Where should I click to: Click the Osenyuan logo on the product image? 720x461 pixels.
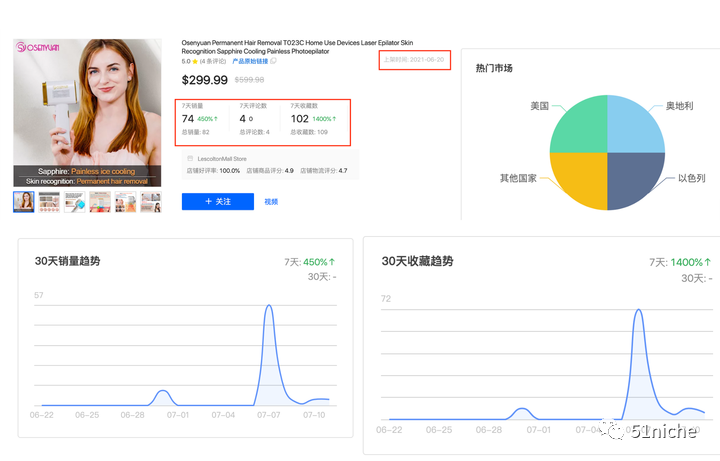[x=38, y=47]
